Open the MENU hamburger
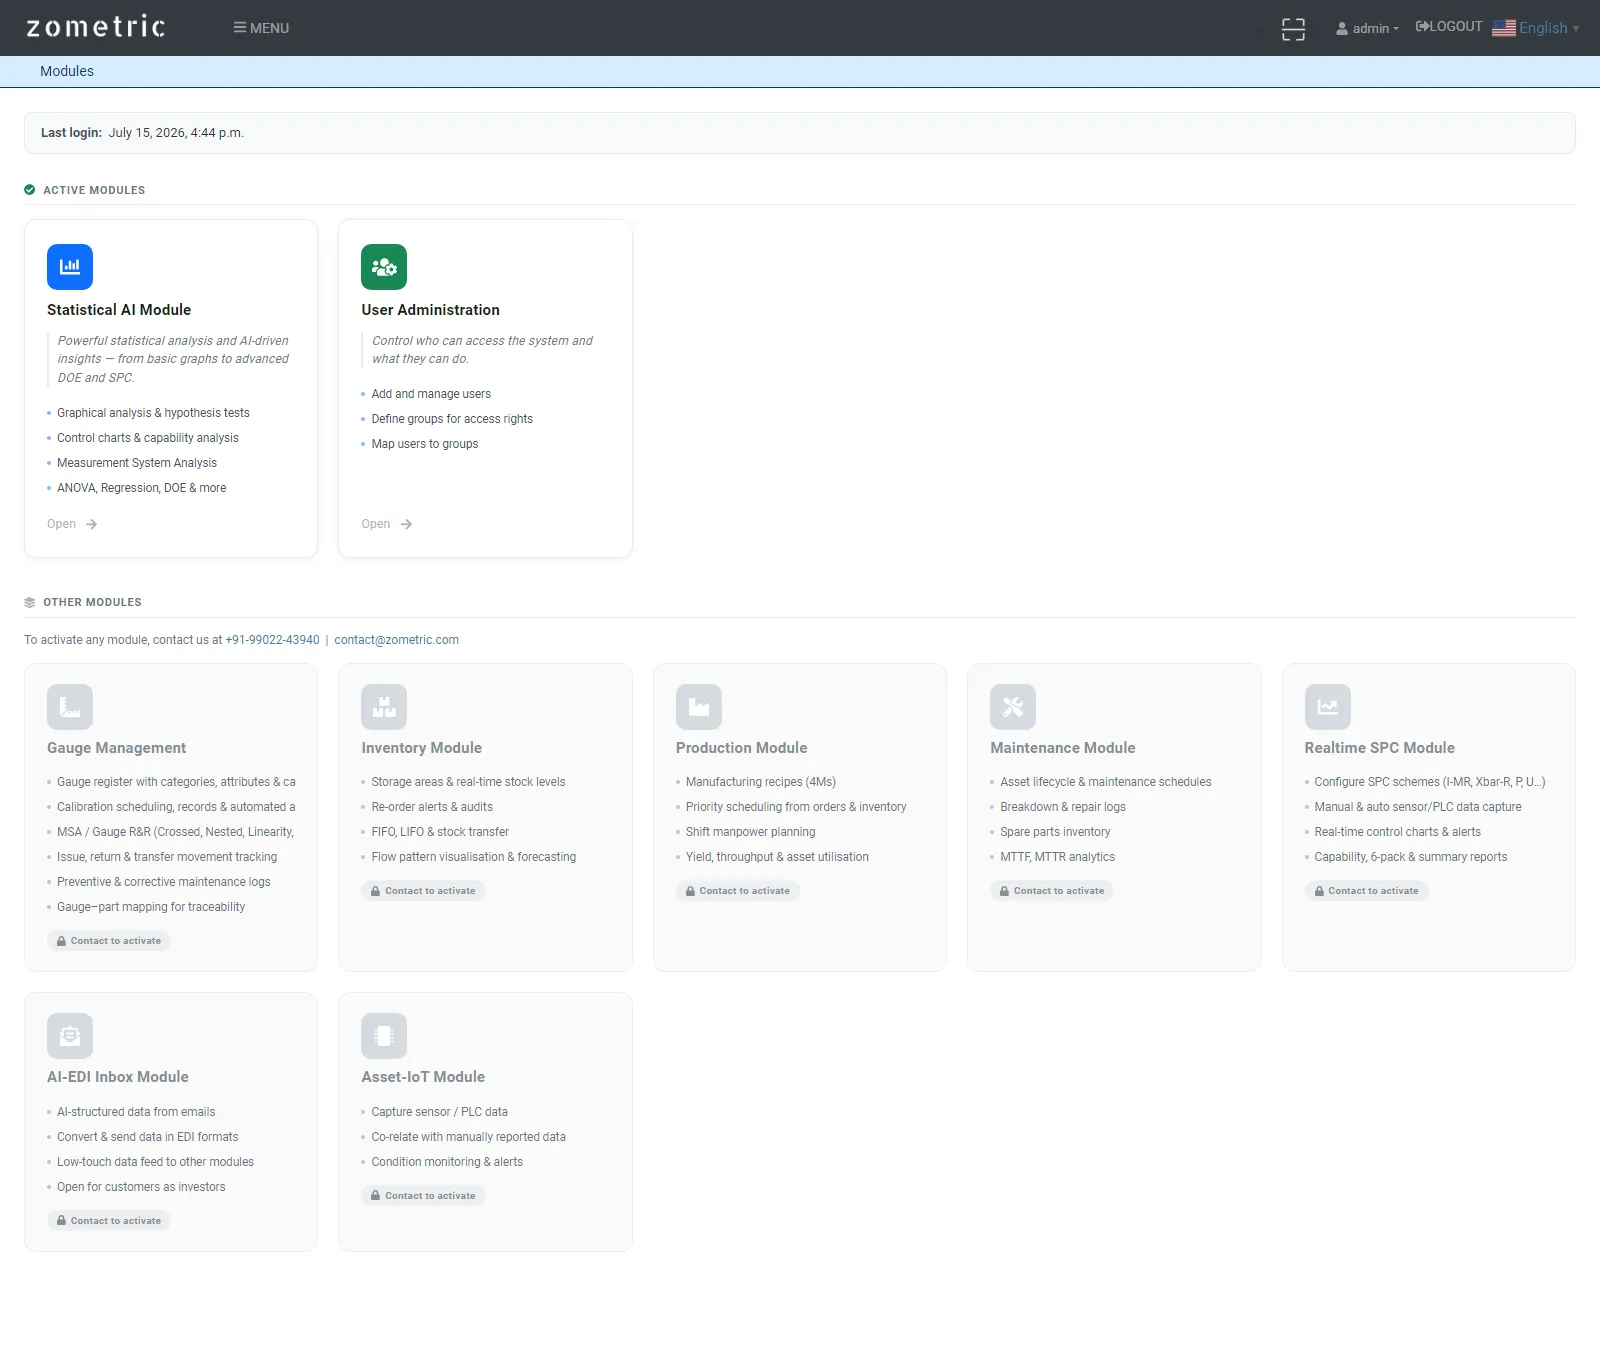The image size is (1600, 1353). click(x=261, y=28)
